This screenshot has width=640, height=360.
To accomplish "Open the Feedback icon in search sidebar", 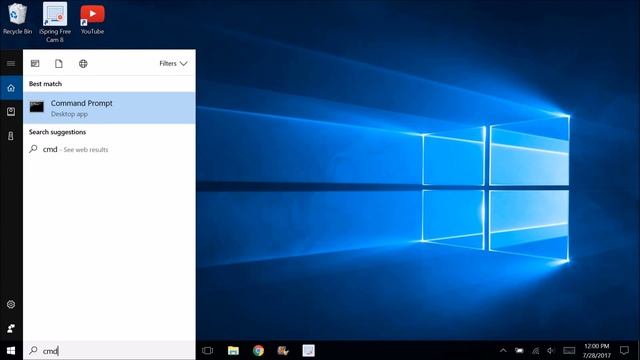I will pyautogui.click(x=11, y=328).
